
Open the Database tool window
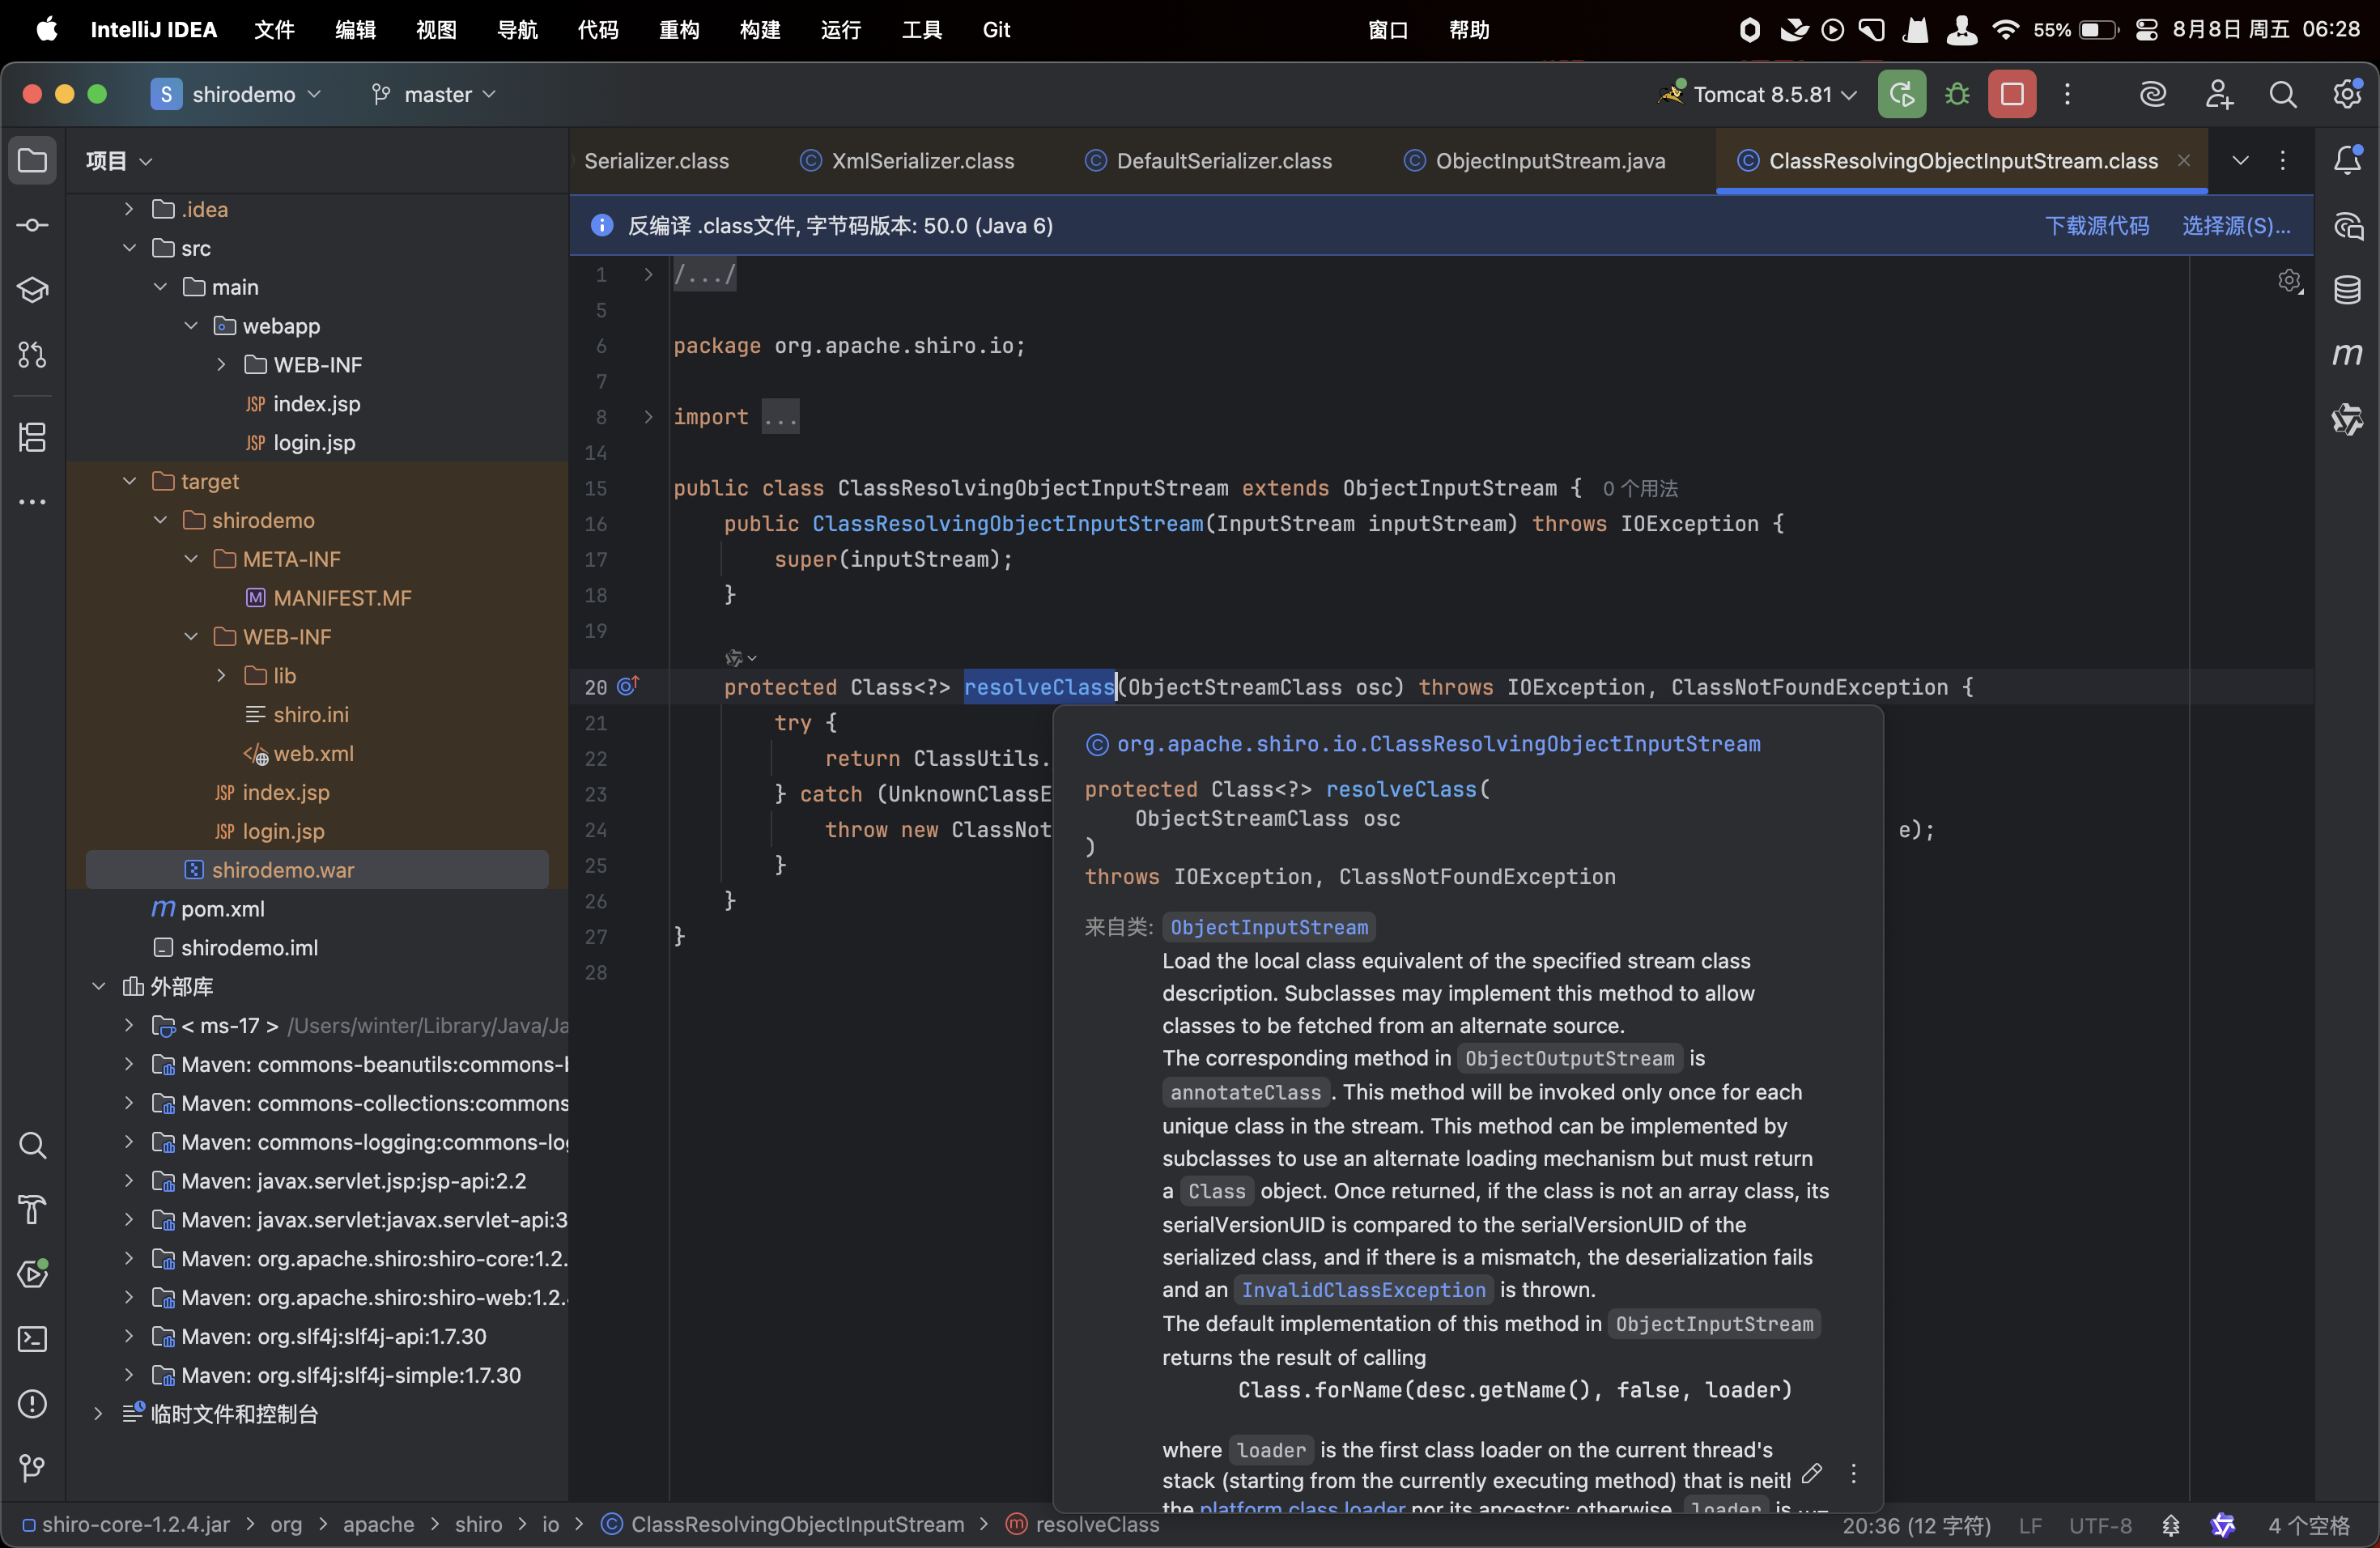2347,290
